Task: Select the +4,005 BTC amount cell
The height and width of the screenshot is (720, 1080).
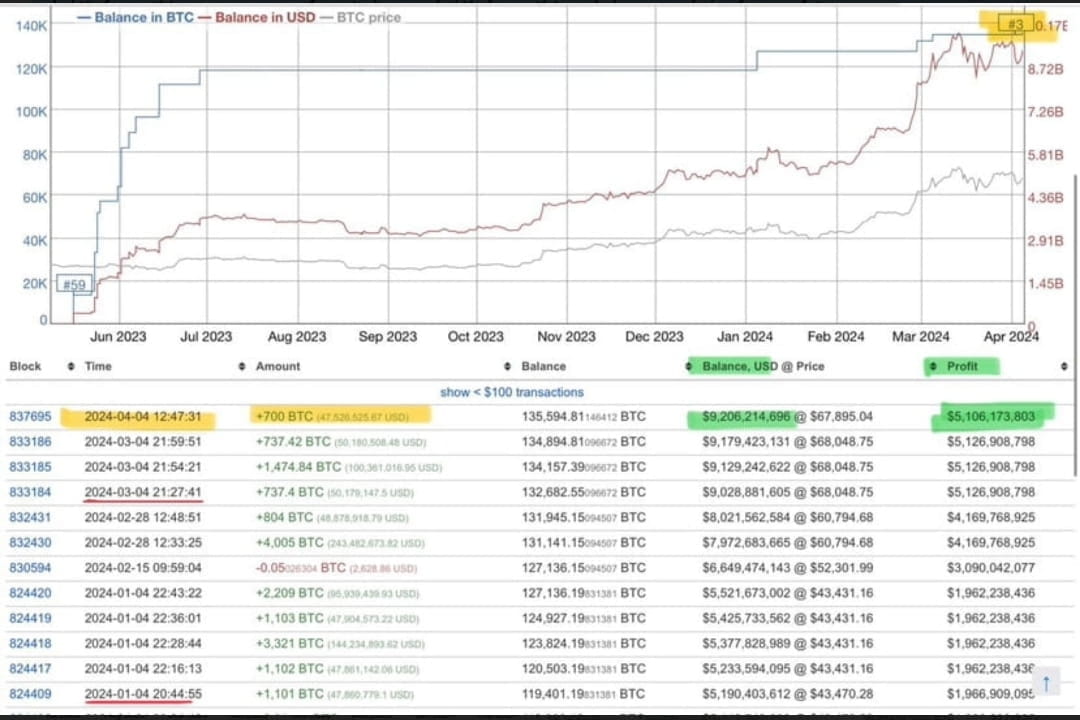Action: click(x=340, y=543)
